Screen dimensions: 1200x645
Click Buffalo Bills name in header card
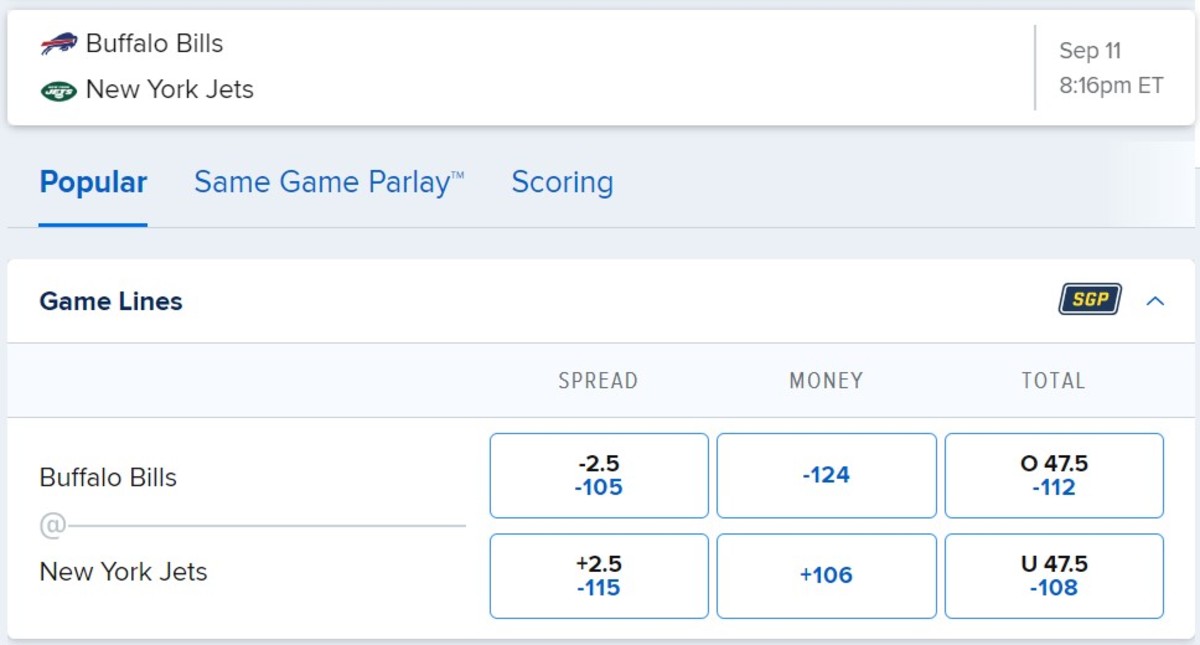click(x=154, y=44)
